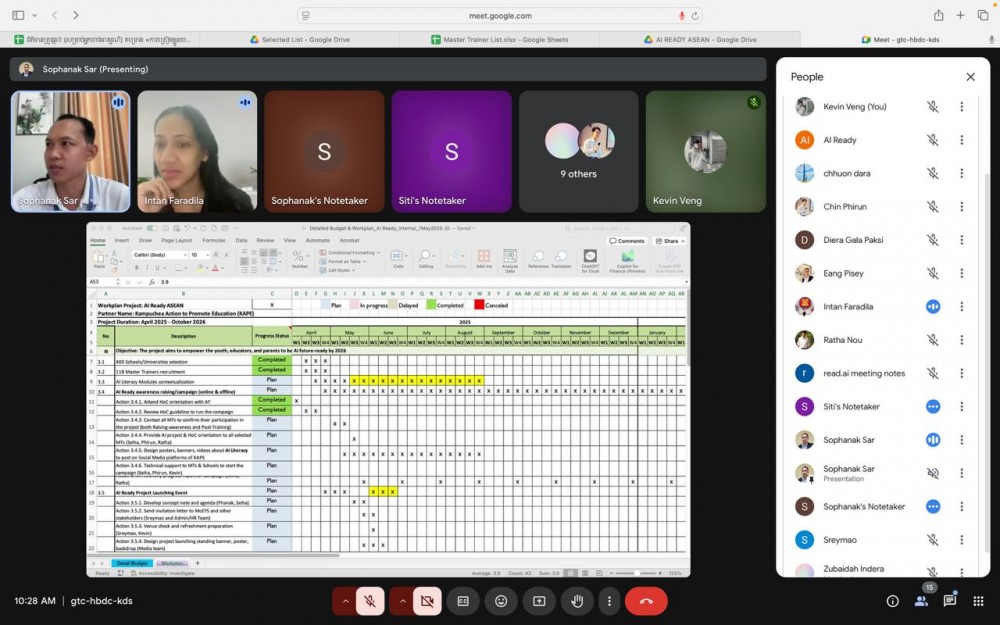Toggle Italic in the shared Excel ribbon
Screen dimensions: 1000x625
point(147,268)
